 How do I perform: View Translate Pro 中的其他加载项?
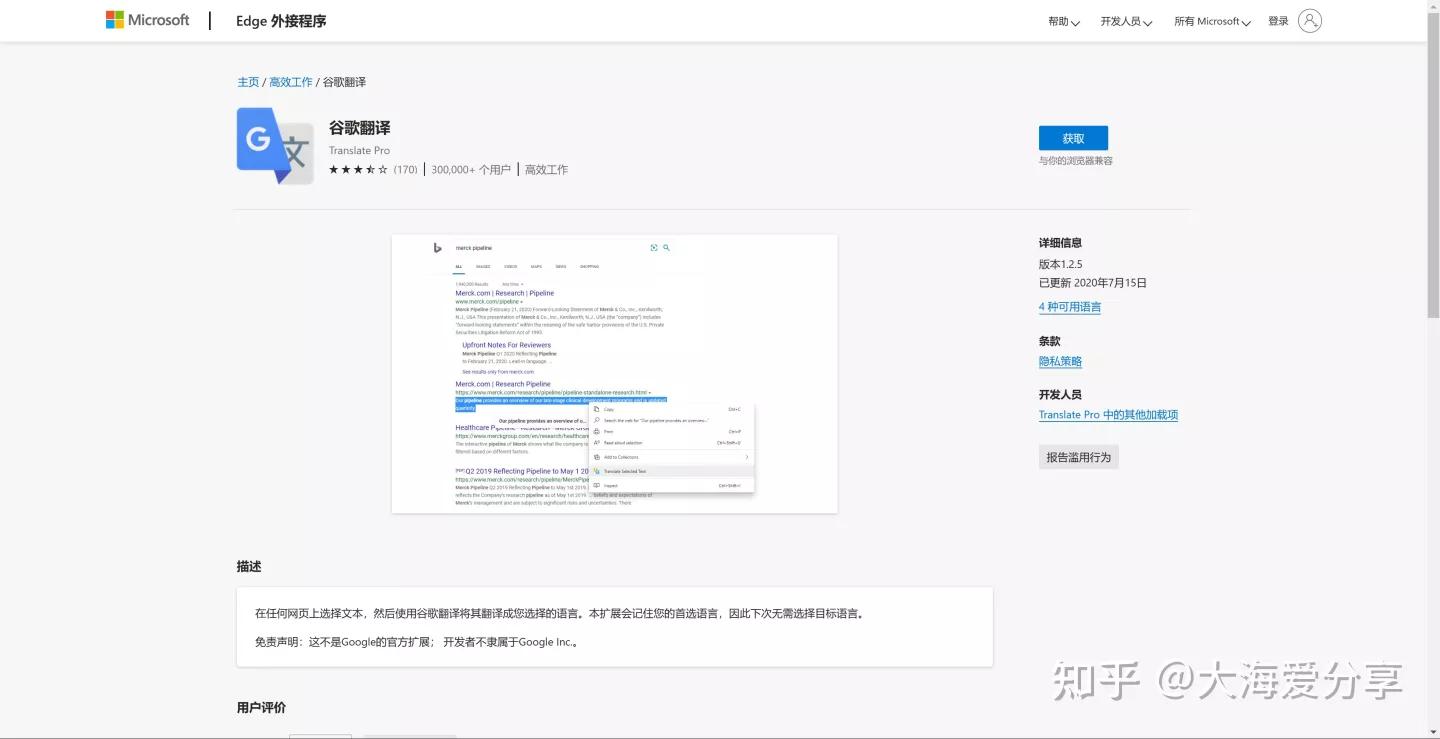pyautogui.click(x=1107, y=414)
